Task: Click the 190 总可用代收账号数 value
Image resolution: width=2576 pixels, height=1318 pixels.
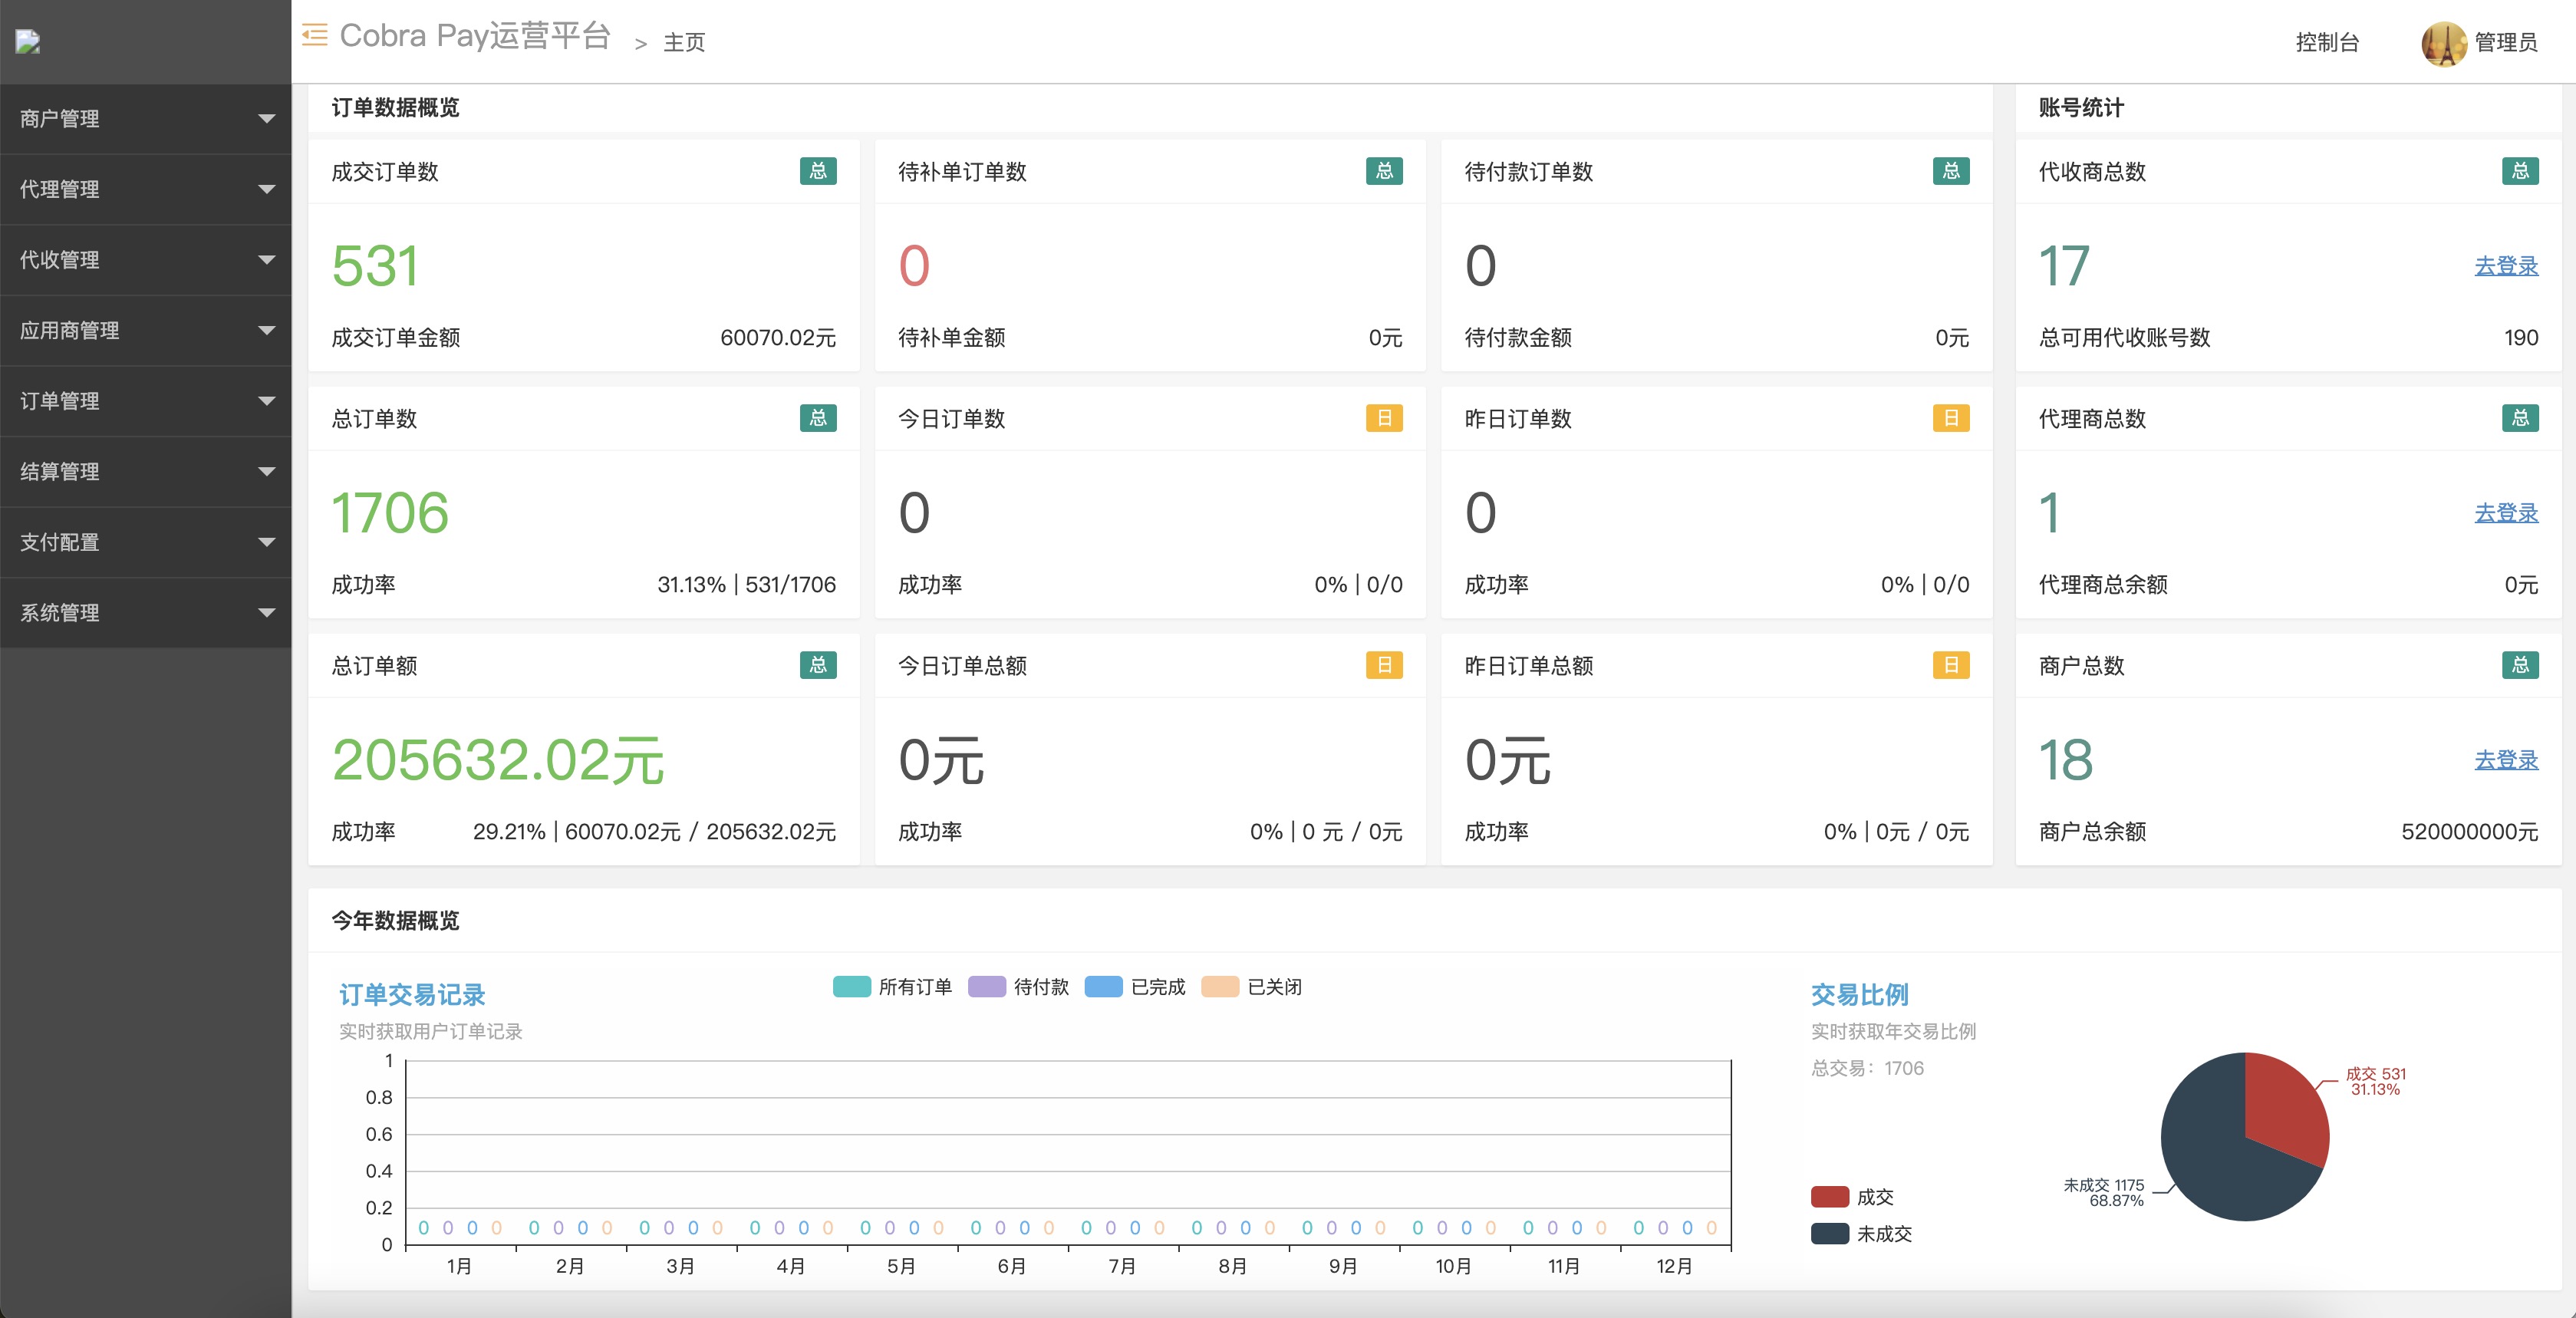Action: (2521, 338)
